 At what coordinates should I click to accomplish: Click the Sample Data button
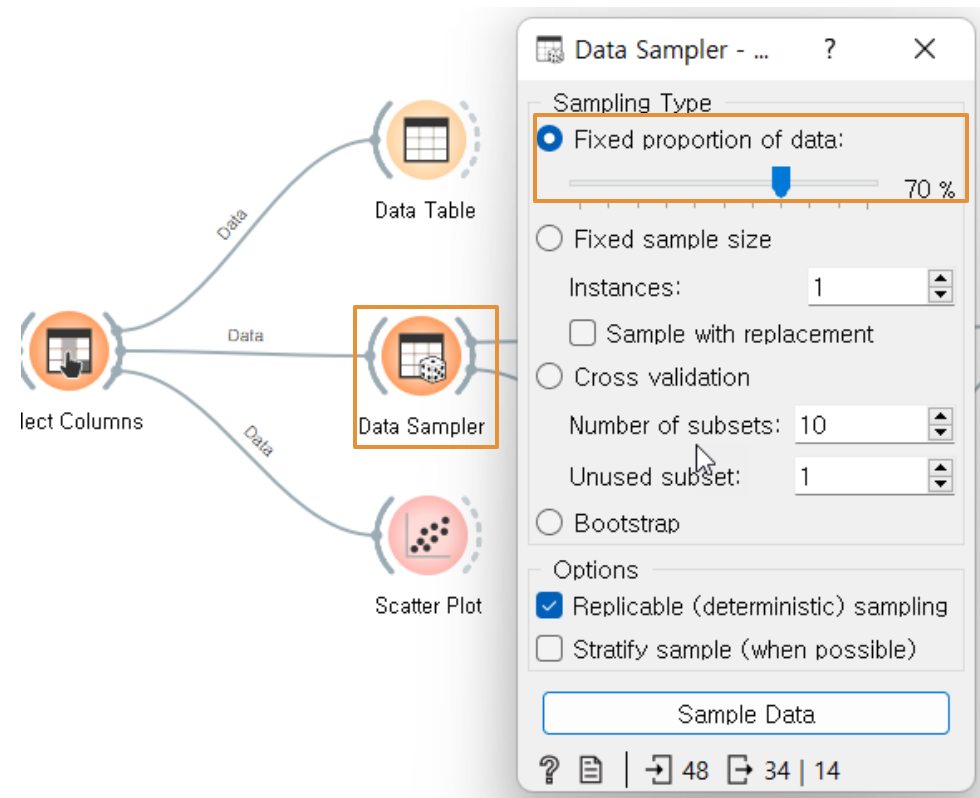(746, 713)
